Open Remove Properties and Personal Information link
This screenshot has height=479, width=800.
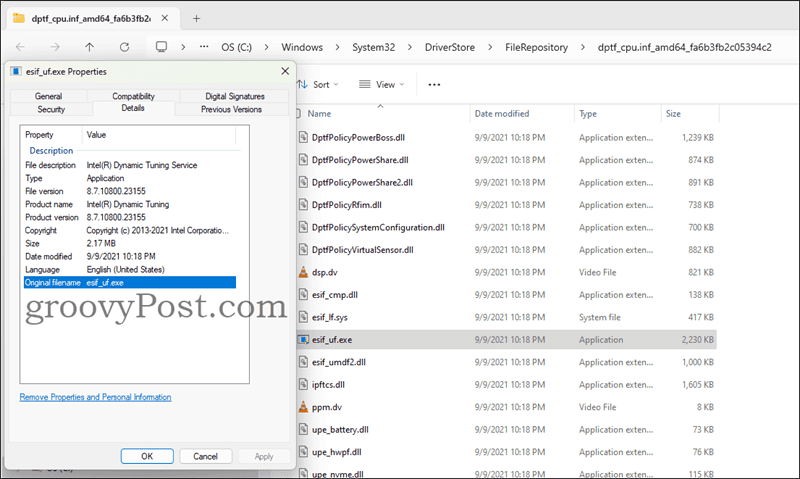pos(95,397)
